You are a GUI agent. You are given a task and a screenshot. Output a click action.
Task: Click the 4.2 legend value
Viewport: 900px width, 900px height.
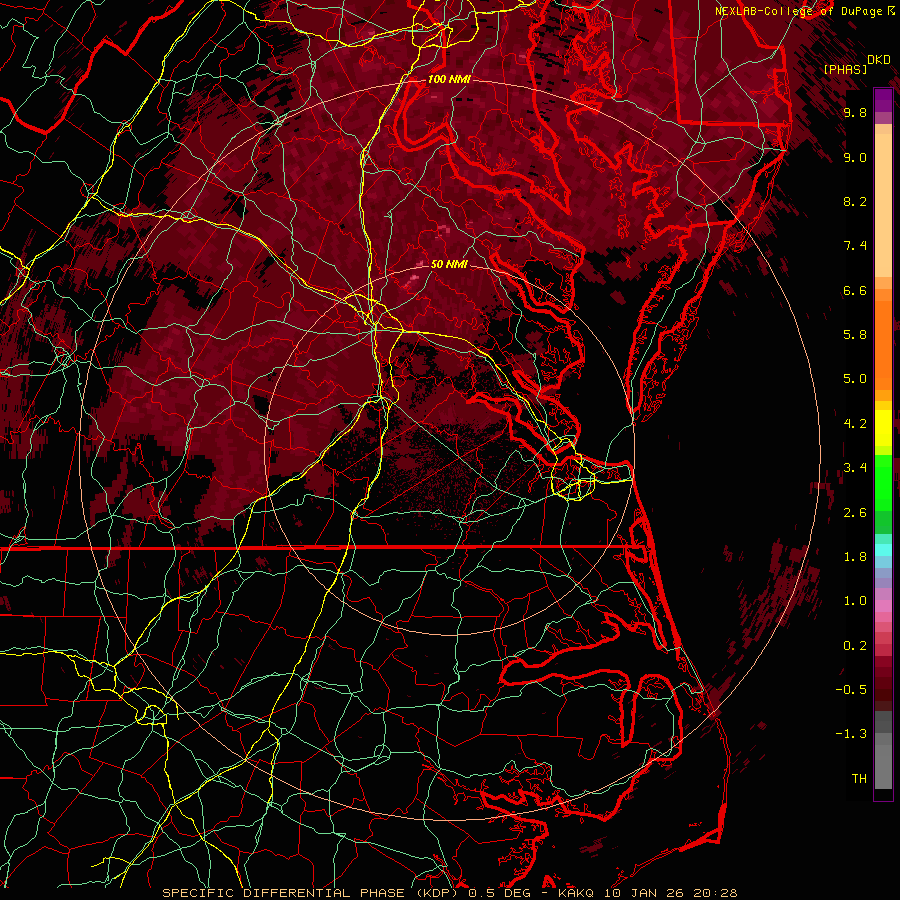pos(855,424)
